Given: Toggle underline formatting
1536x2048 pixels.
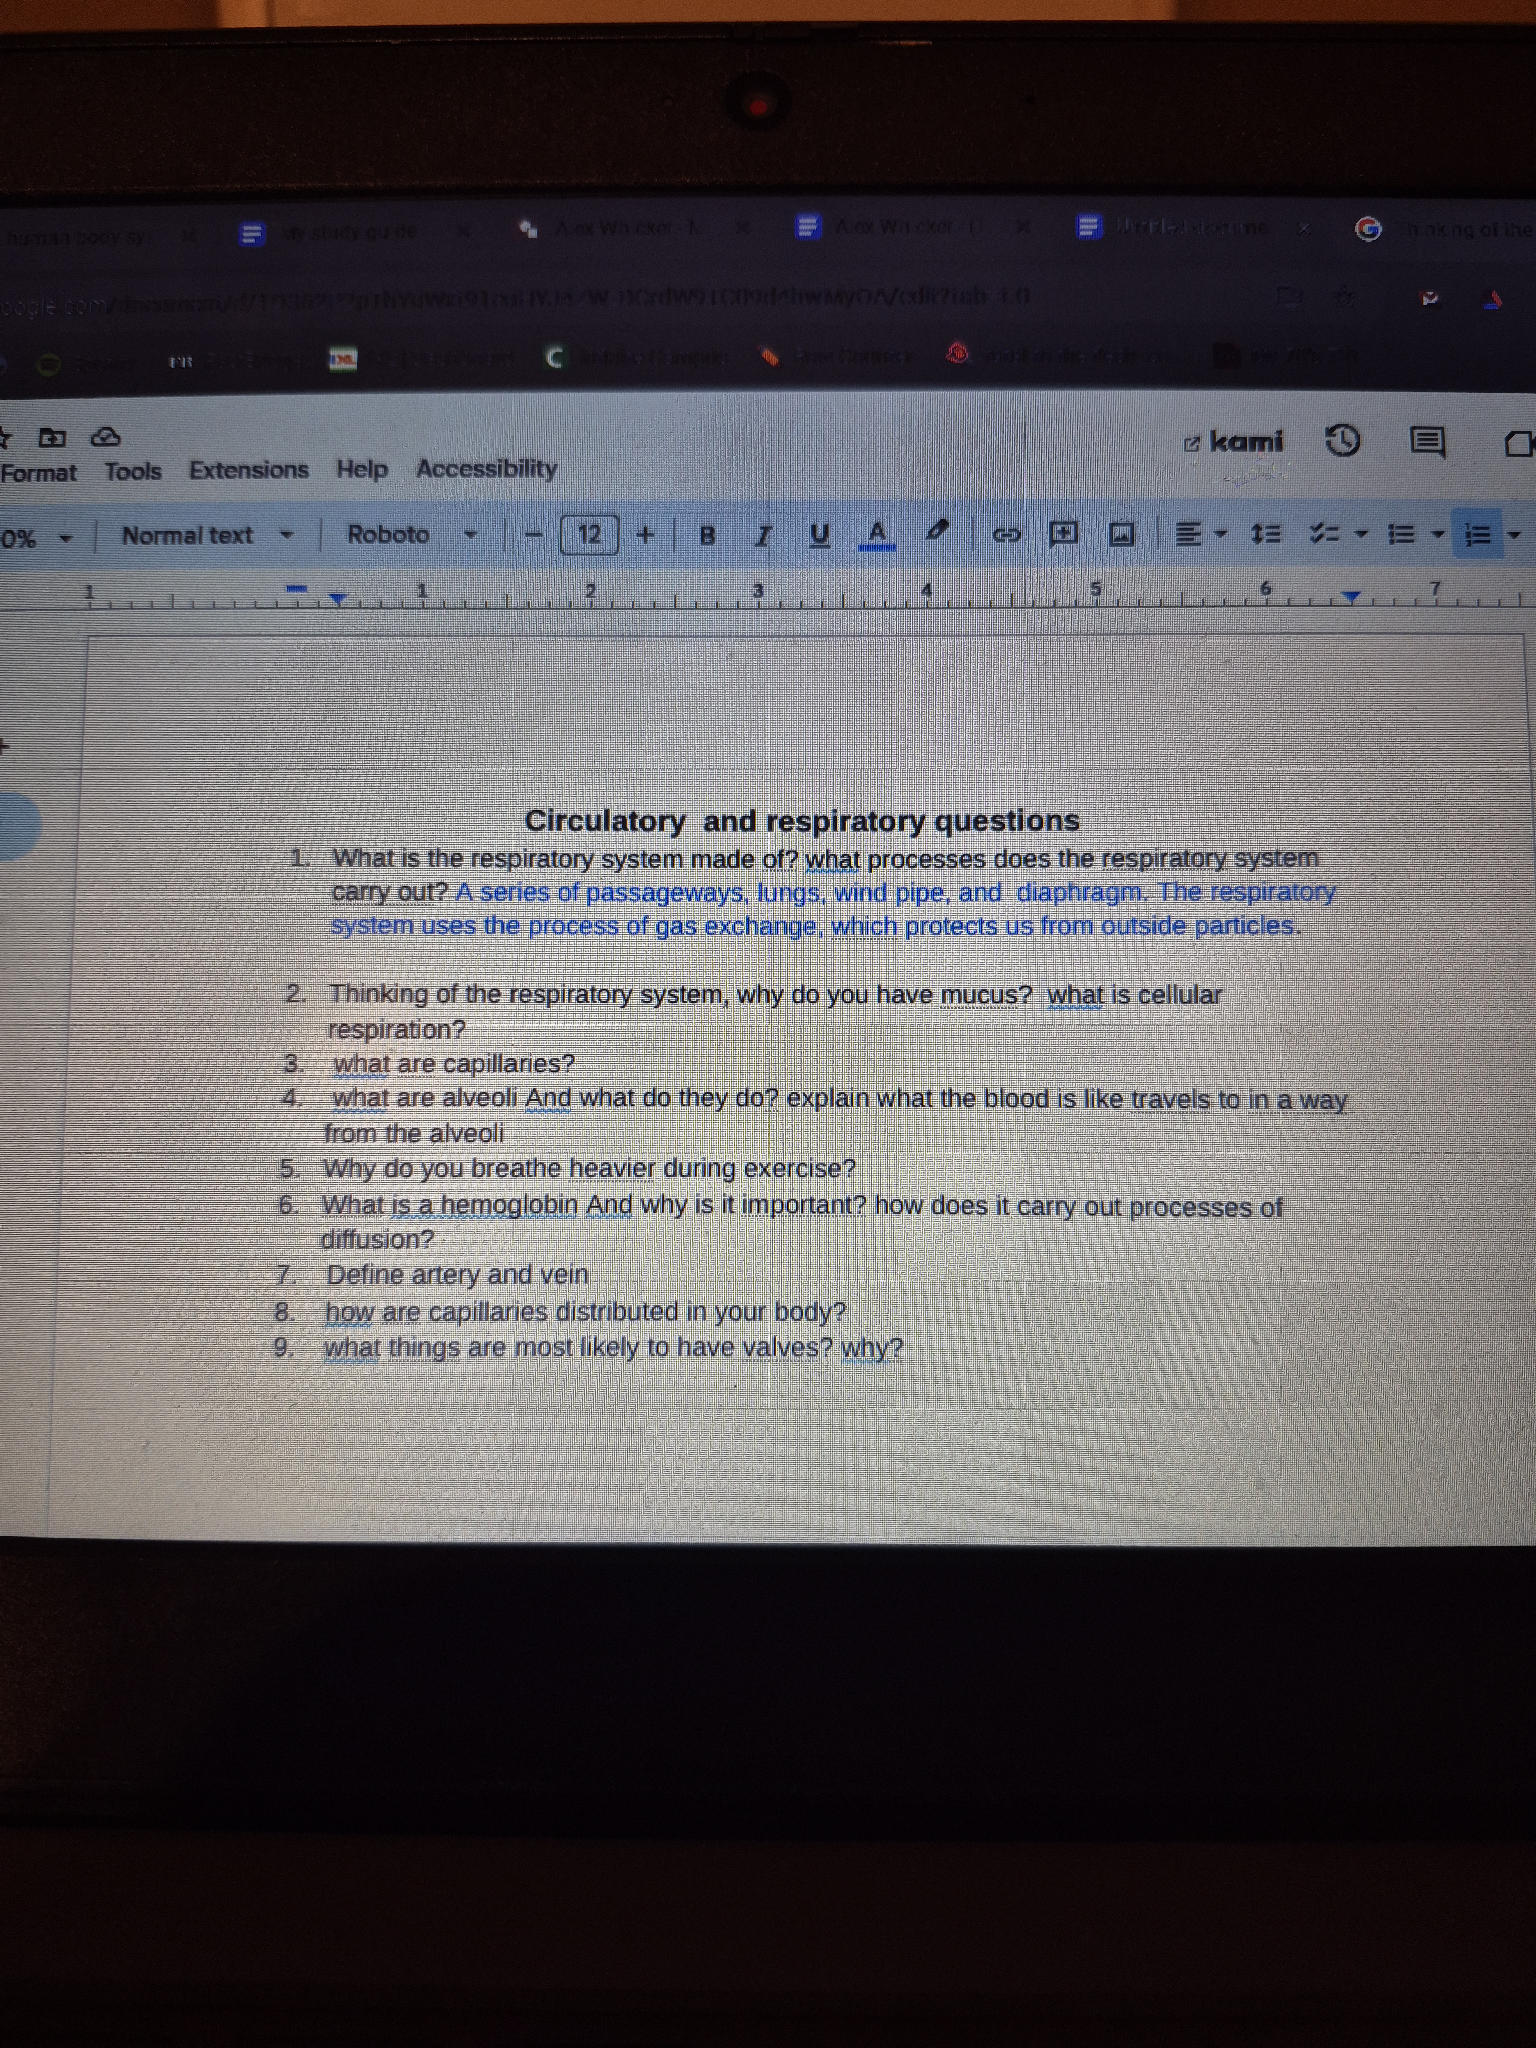Looking at the screenshot, I should pyautogui.click(x=819, y=535).
